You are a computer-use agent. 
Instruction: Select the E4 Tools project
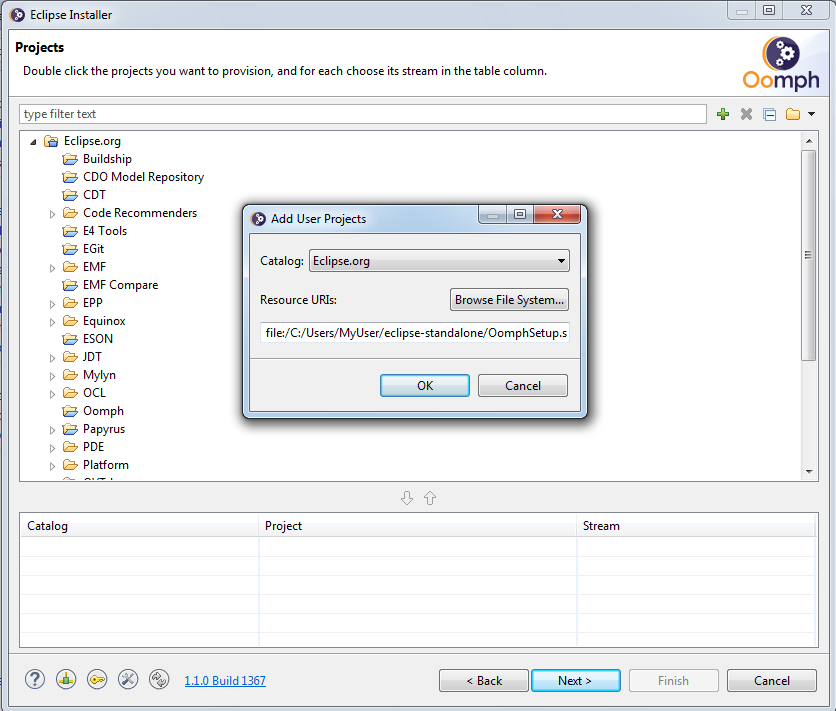click(105, 231)
